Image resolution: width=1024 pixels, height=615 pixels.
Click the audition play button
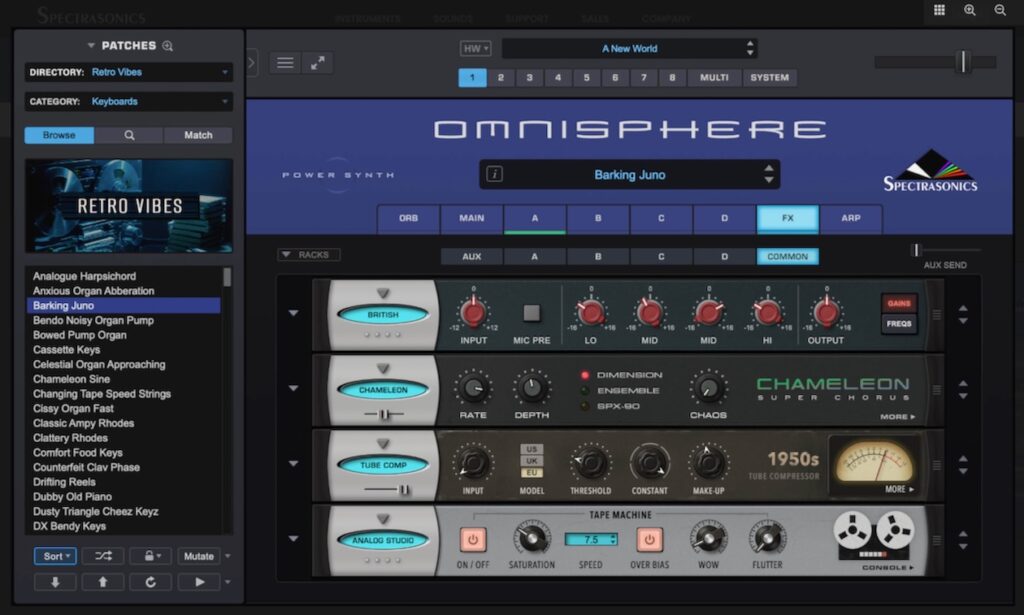pos(199,581)
